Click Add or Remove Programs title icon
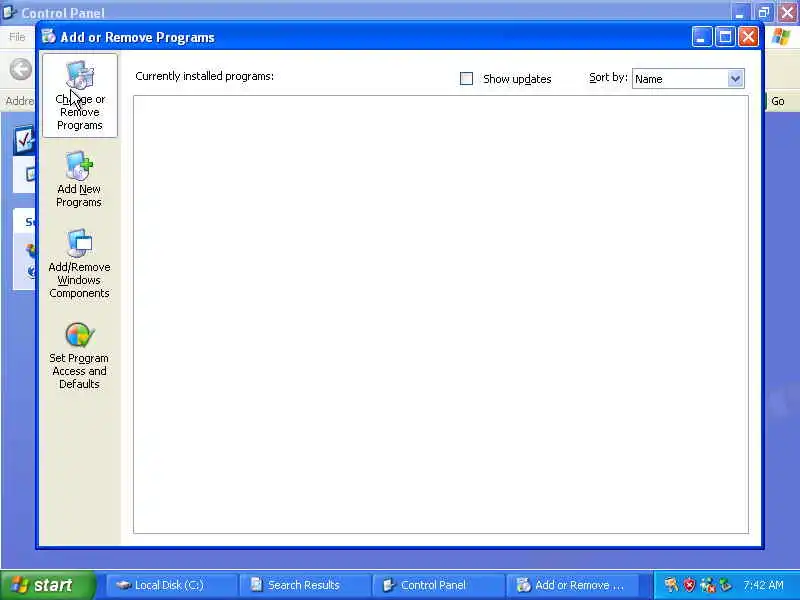The image size is (800, 600). click(x=49, y=37)
